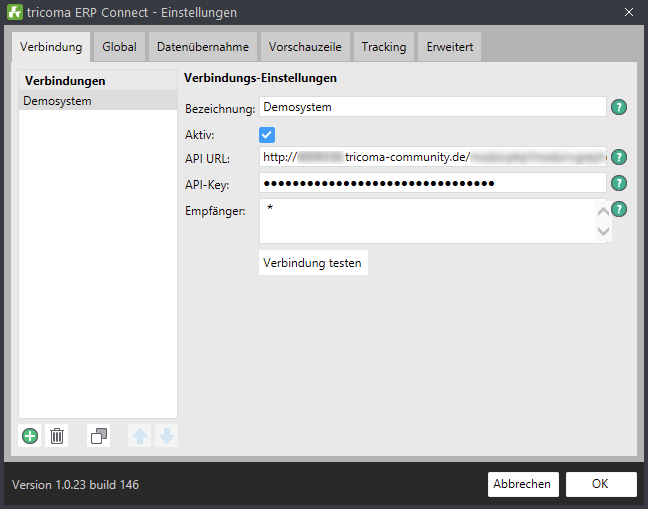Click the Version 1.0.23 build 146 text
The image size is (648, 509).
tap(75, 485)
